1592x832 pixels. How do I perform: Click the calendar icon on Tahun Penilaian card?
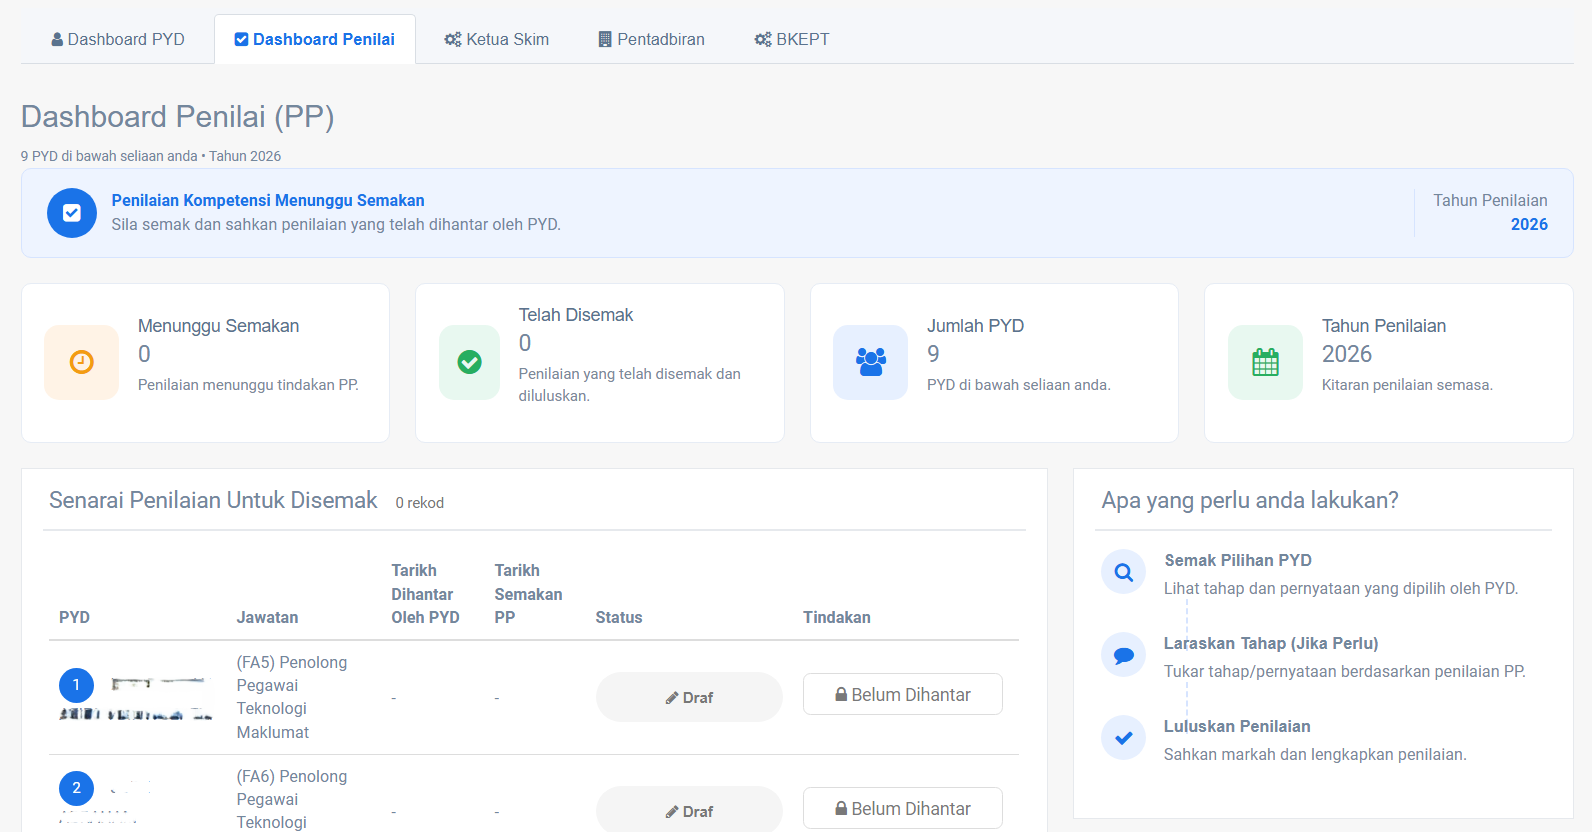coord(1265,362)
